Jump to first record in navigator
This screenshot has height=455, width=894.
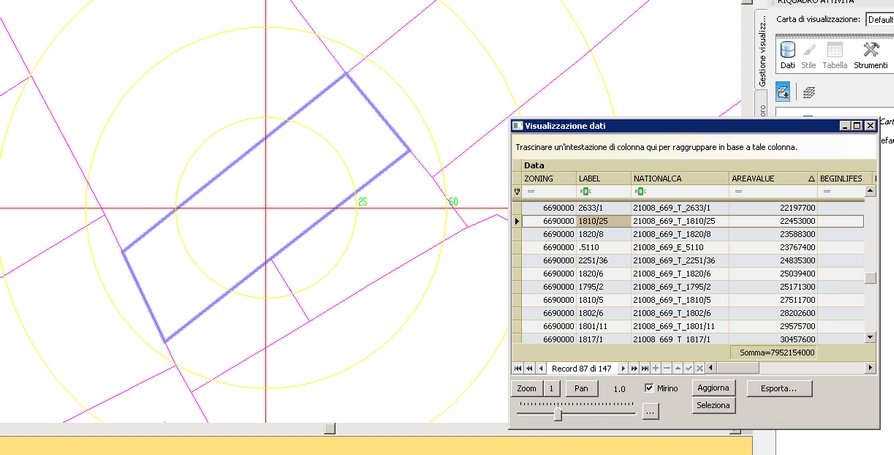click(518, 368)
